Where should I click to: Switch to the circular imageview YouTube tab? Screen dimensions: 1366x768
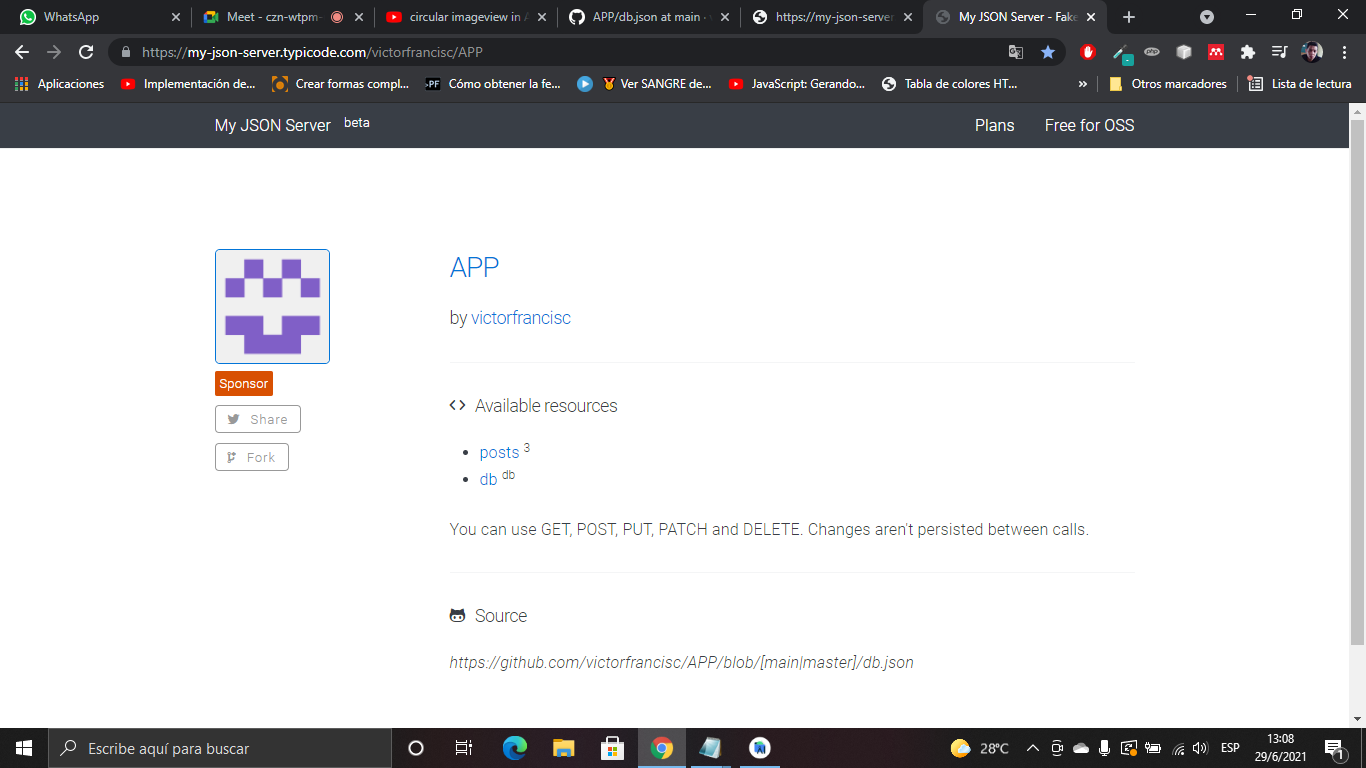pos(464,17)
